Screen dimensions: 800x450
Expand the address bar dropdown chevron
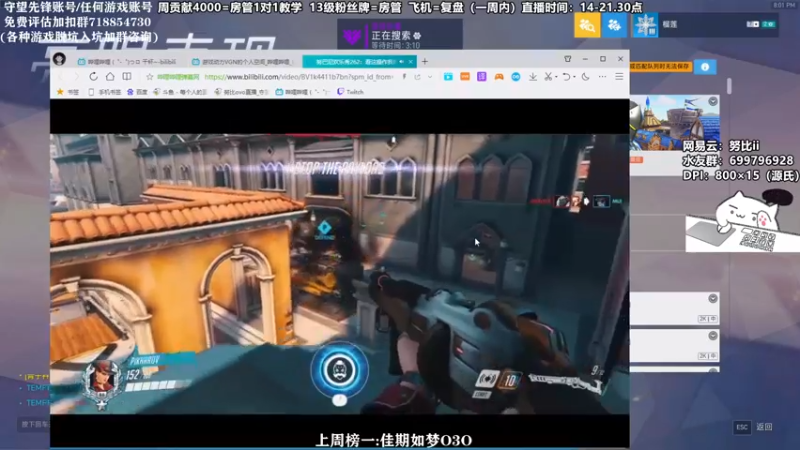click(x=430, y=77)
